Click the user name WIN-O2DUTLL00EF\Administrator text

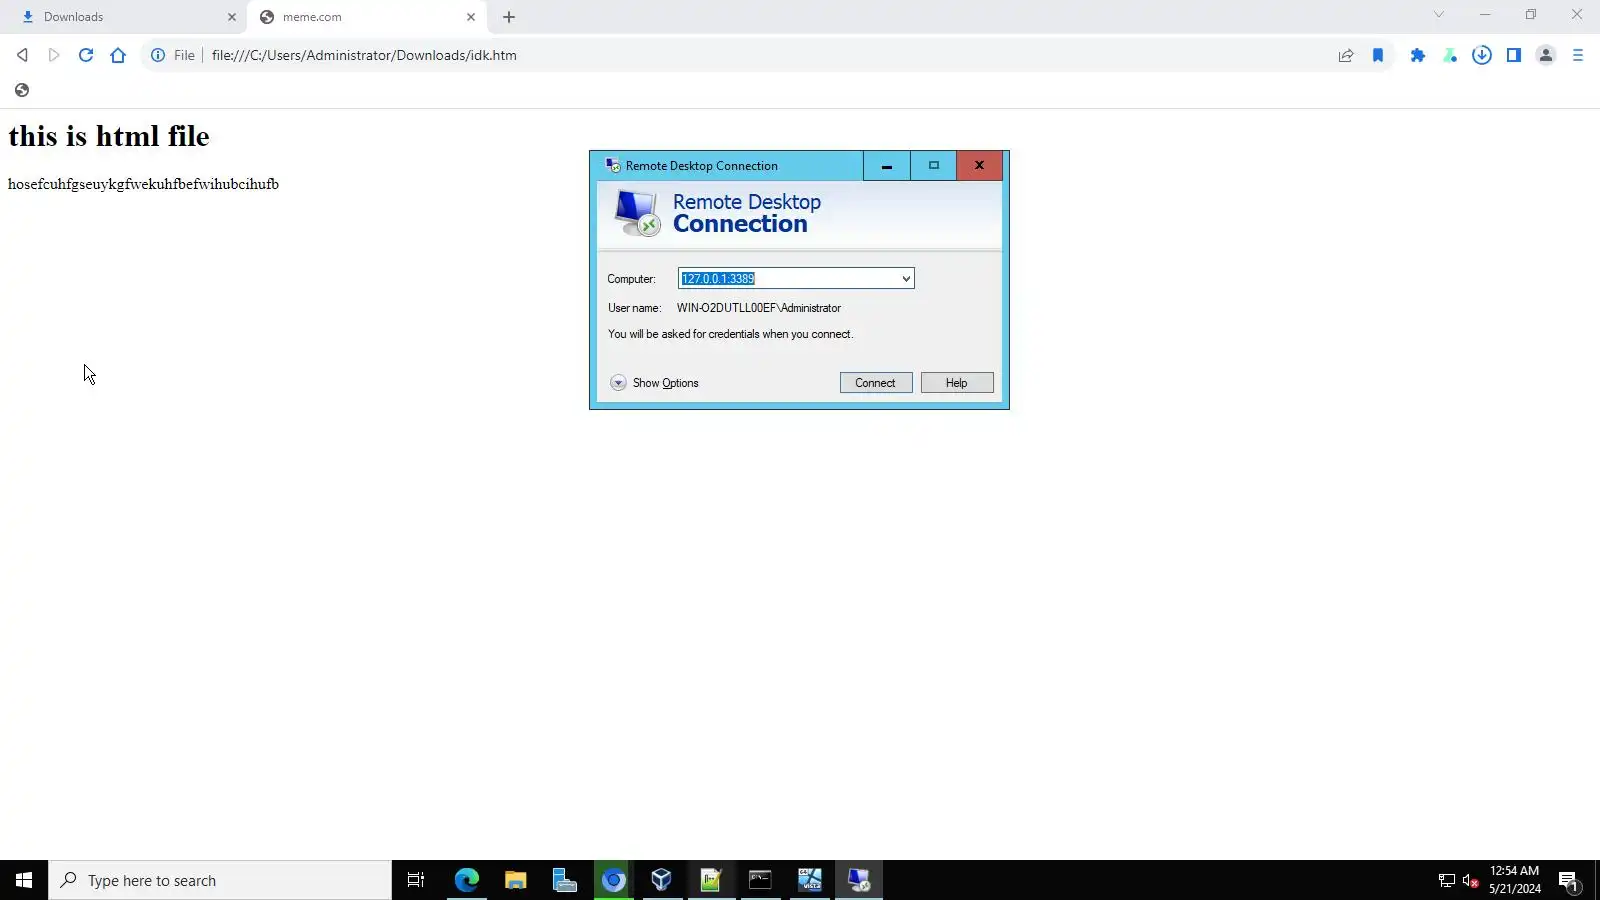point(759,308)
